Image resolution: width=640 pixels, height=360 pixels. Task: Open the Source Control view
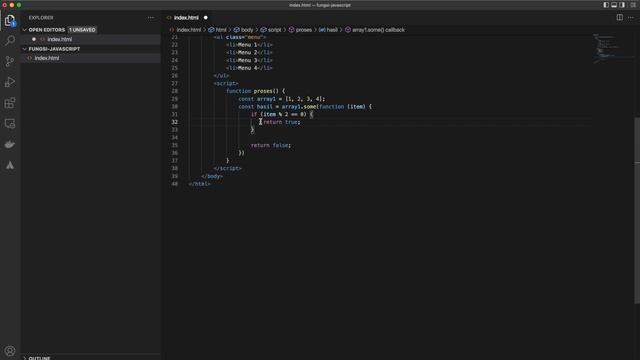pos(10,61)
